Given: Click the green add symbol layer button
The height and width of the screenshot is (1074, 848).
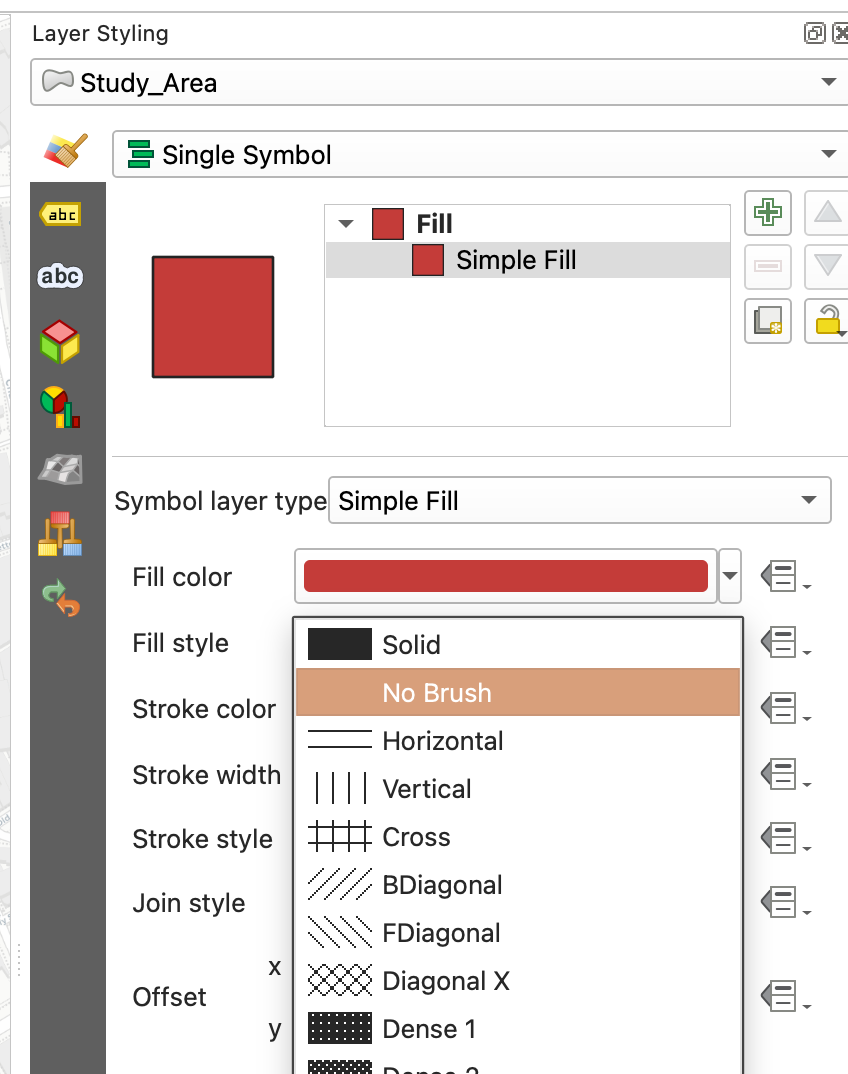Looking at the screenshot, I should [768, 213].
